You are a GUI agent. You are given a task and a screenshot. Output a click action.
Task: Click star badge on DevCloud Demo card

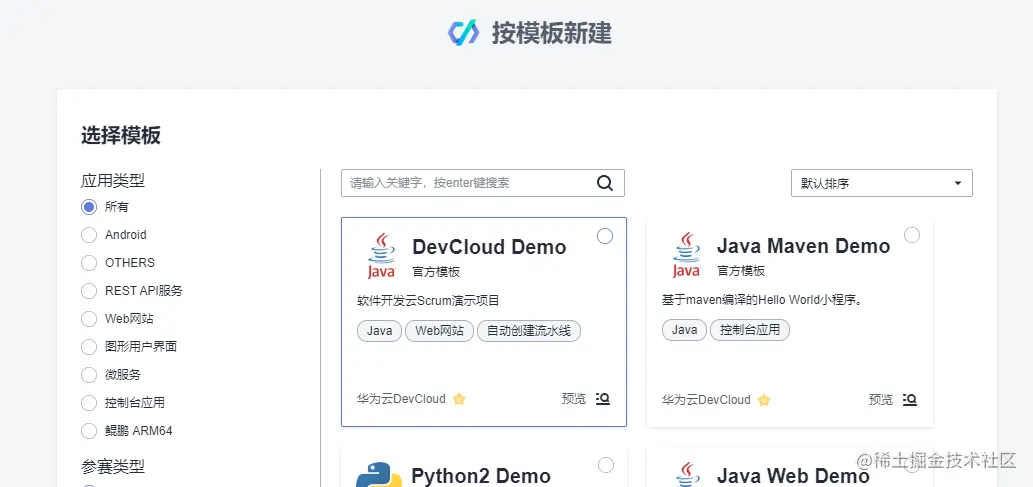pyautogui.click(x=459, y=399)
